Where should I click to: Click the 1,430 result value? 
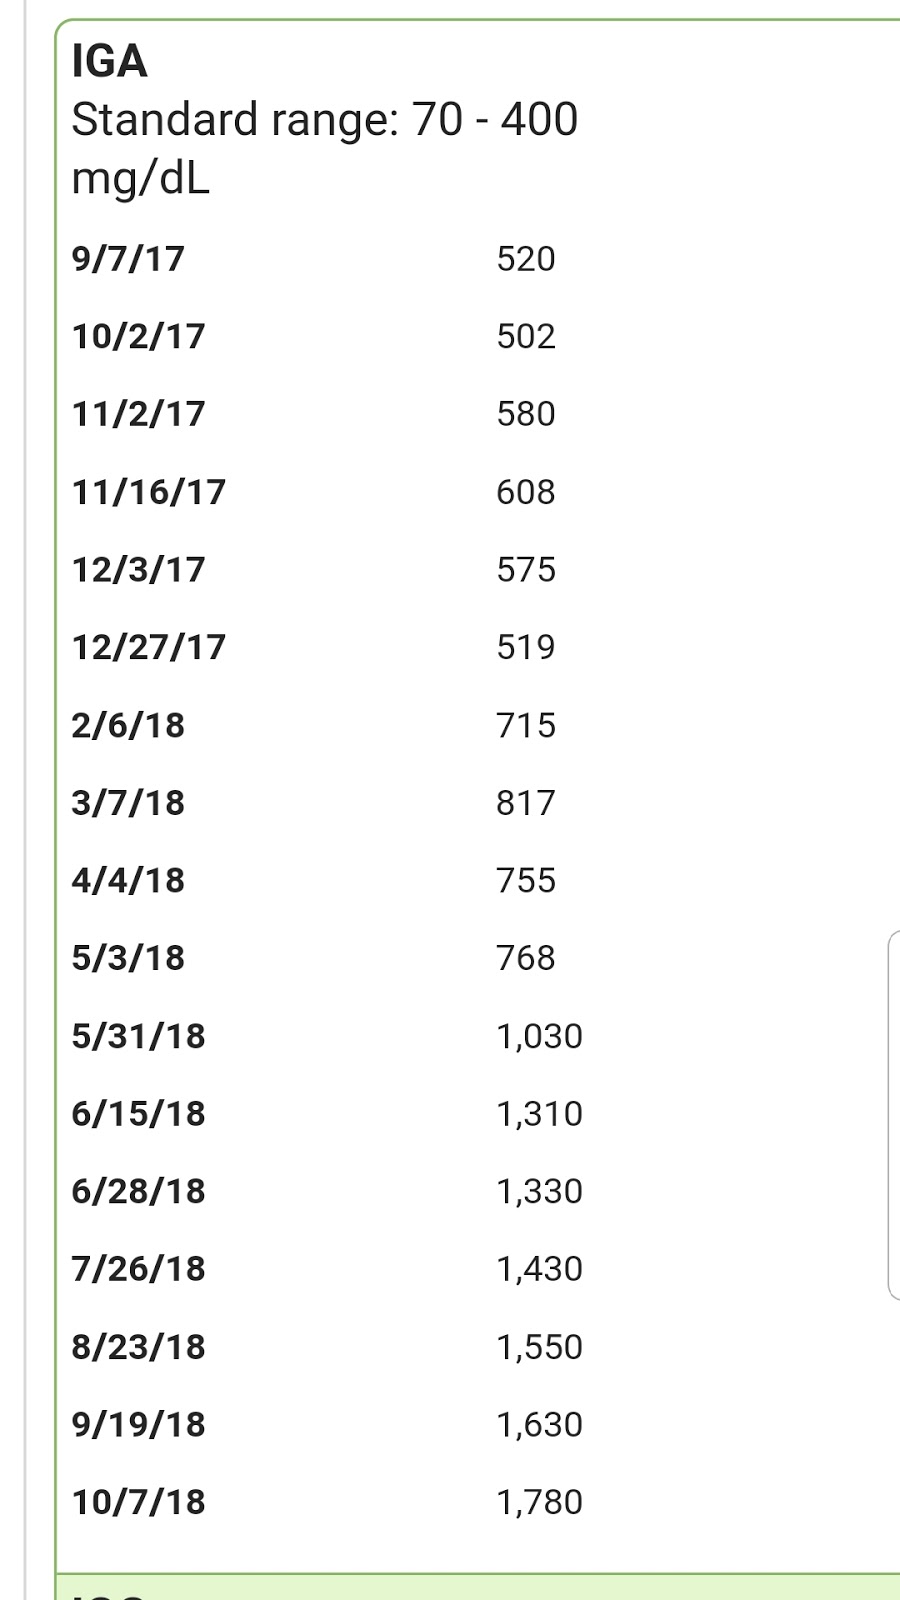[x=539, y=1269]
